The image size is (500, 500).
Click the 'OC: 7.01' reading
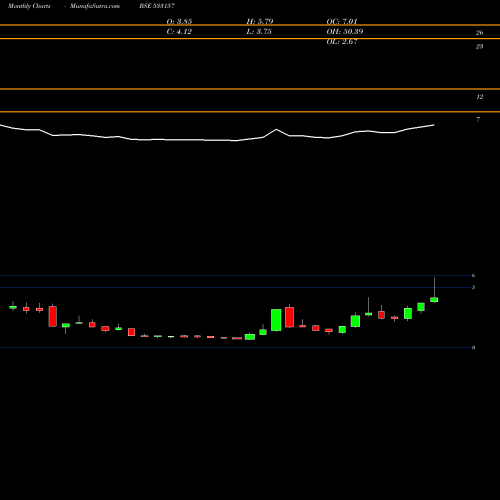pos(342,22)
